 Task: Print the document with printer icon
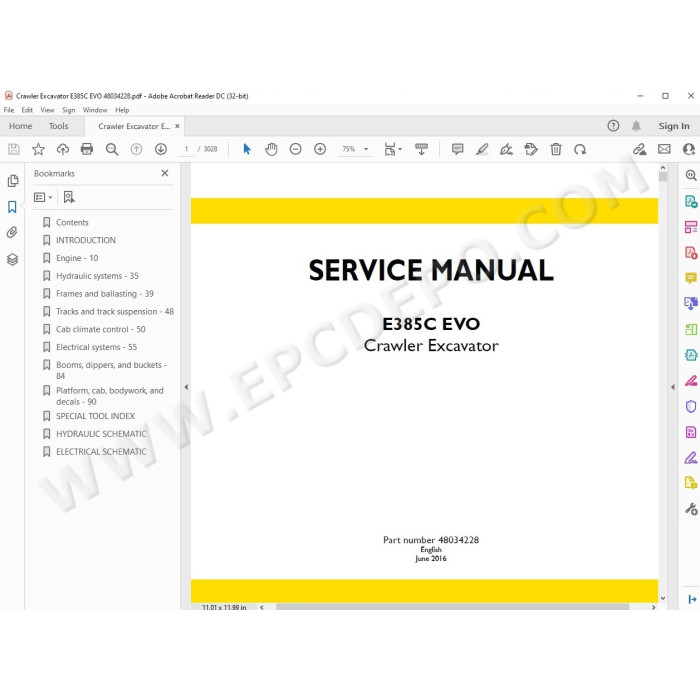pyautogui.click(x=87, y=149)
